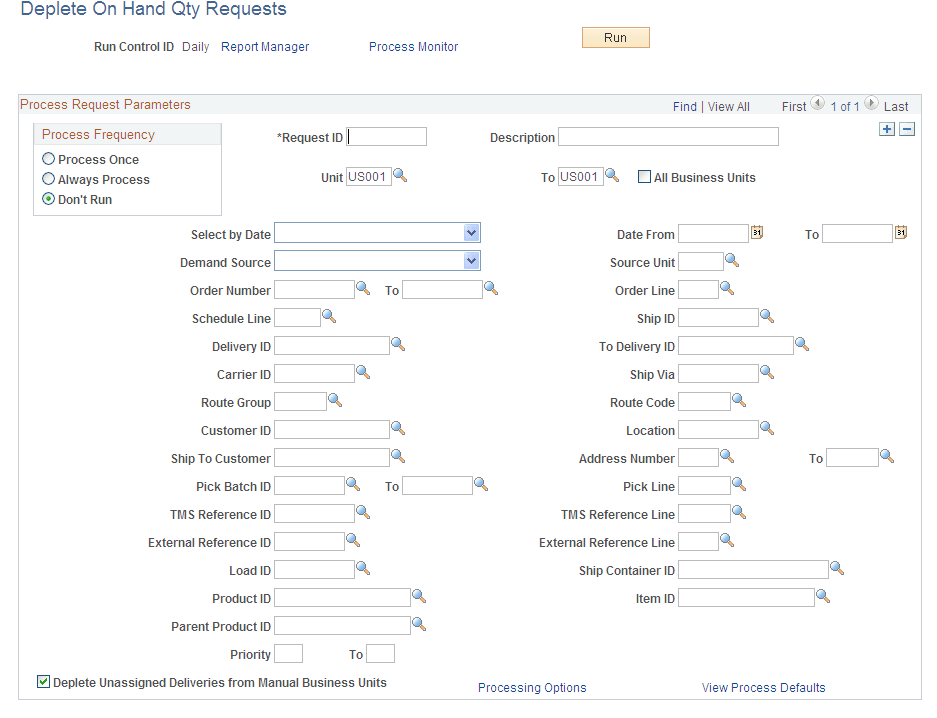Viewport: 937px width, 718px height.
Task: Open View Process Defaults
Action: point(763,688)
